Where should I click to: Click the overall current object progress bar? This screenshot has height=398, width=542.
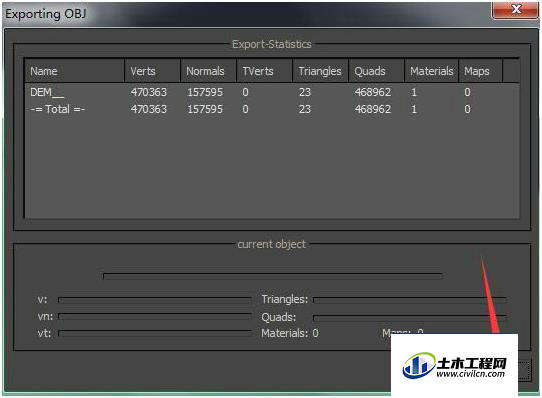(x=273, y=276)
